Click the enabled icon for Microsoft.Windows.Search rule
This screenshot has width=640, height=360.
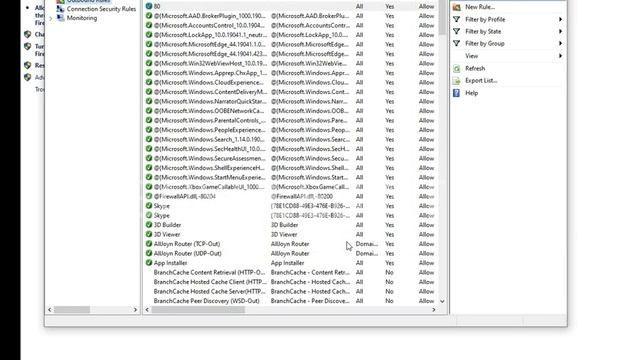pos(149,139)
